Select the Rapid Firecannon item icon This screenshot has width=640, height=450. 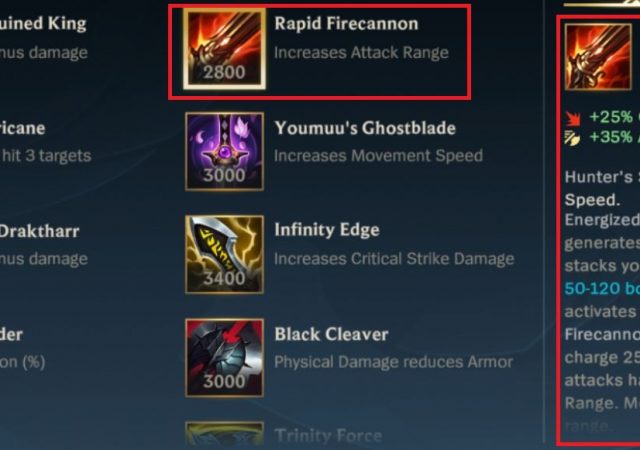coord(224,49)
